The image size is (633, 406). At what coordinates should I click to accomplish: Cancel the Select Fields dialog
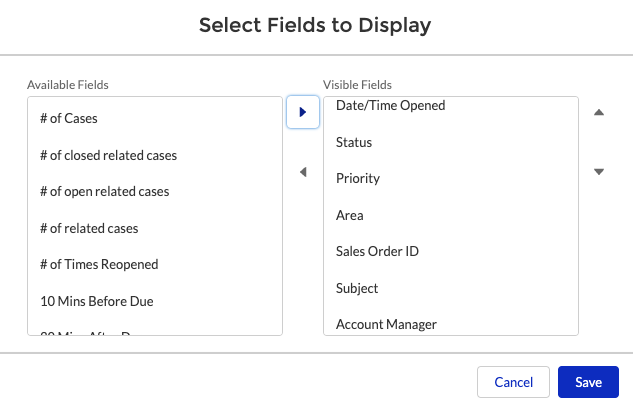click(x=513, y=382)
